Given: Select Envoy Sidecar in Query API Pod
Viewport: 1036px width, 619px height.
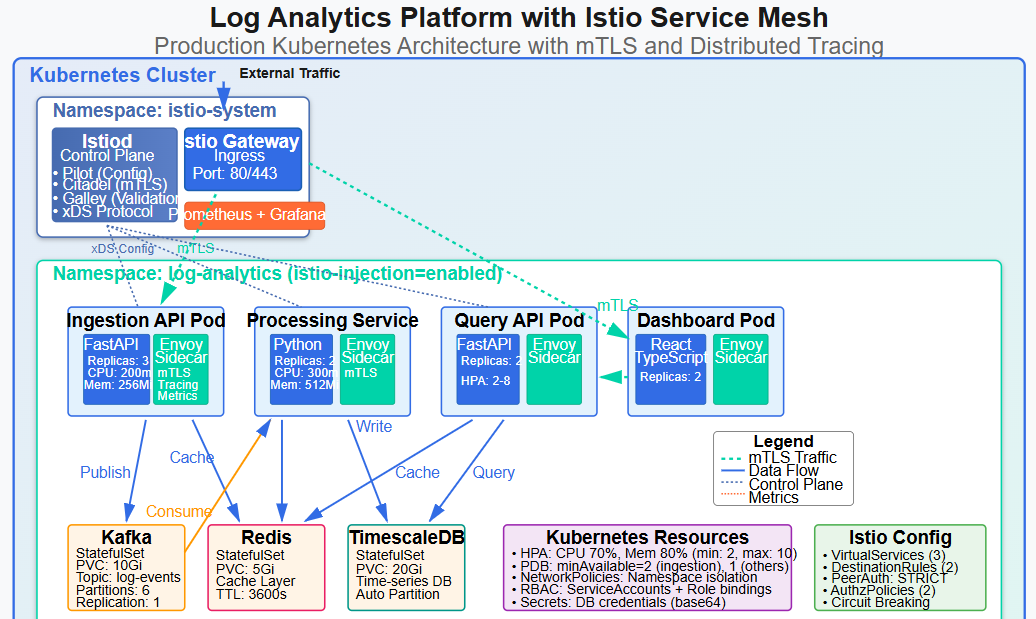Looking at the screenshot, I should (554, 369).
